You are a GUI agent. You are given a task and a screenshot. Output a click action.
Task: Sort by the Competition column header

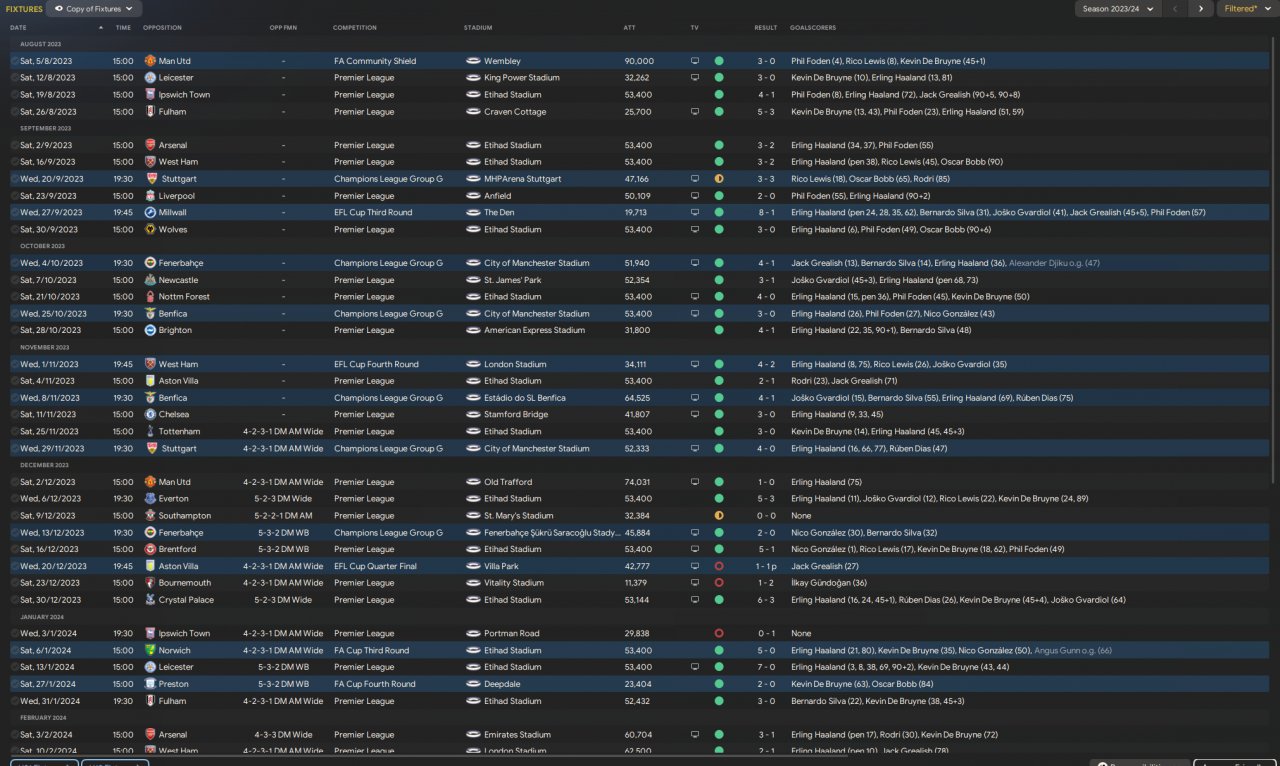(x=355, y=28)
